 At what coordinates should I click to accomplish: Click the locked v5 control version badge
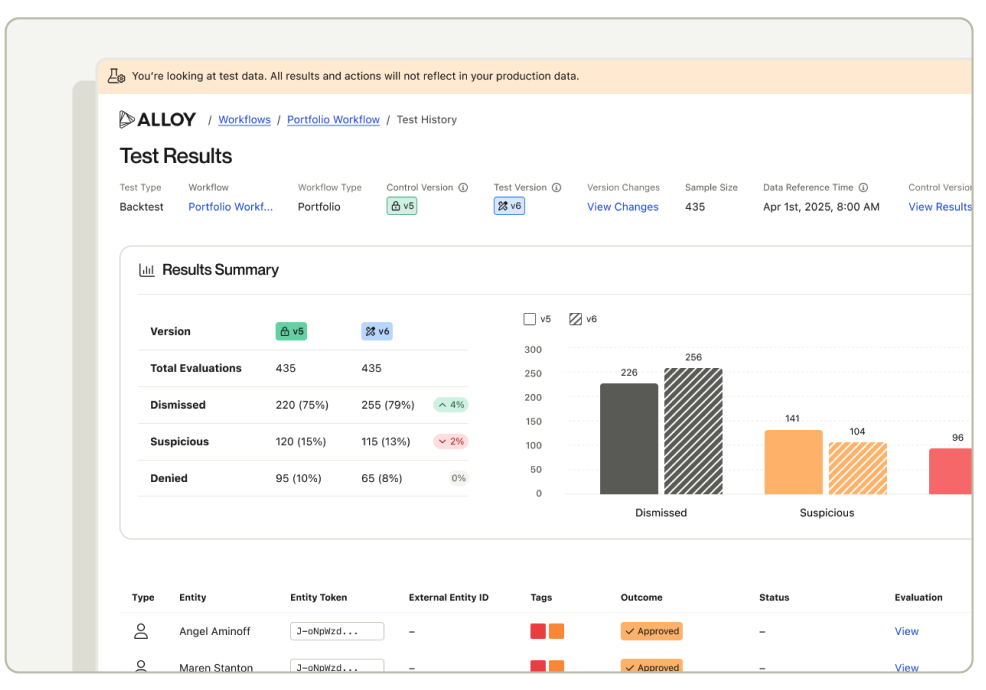coord(401,206)
